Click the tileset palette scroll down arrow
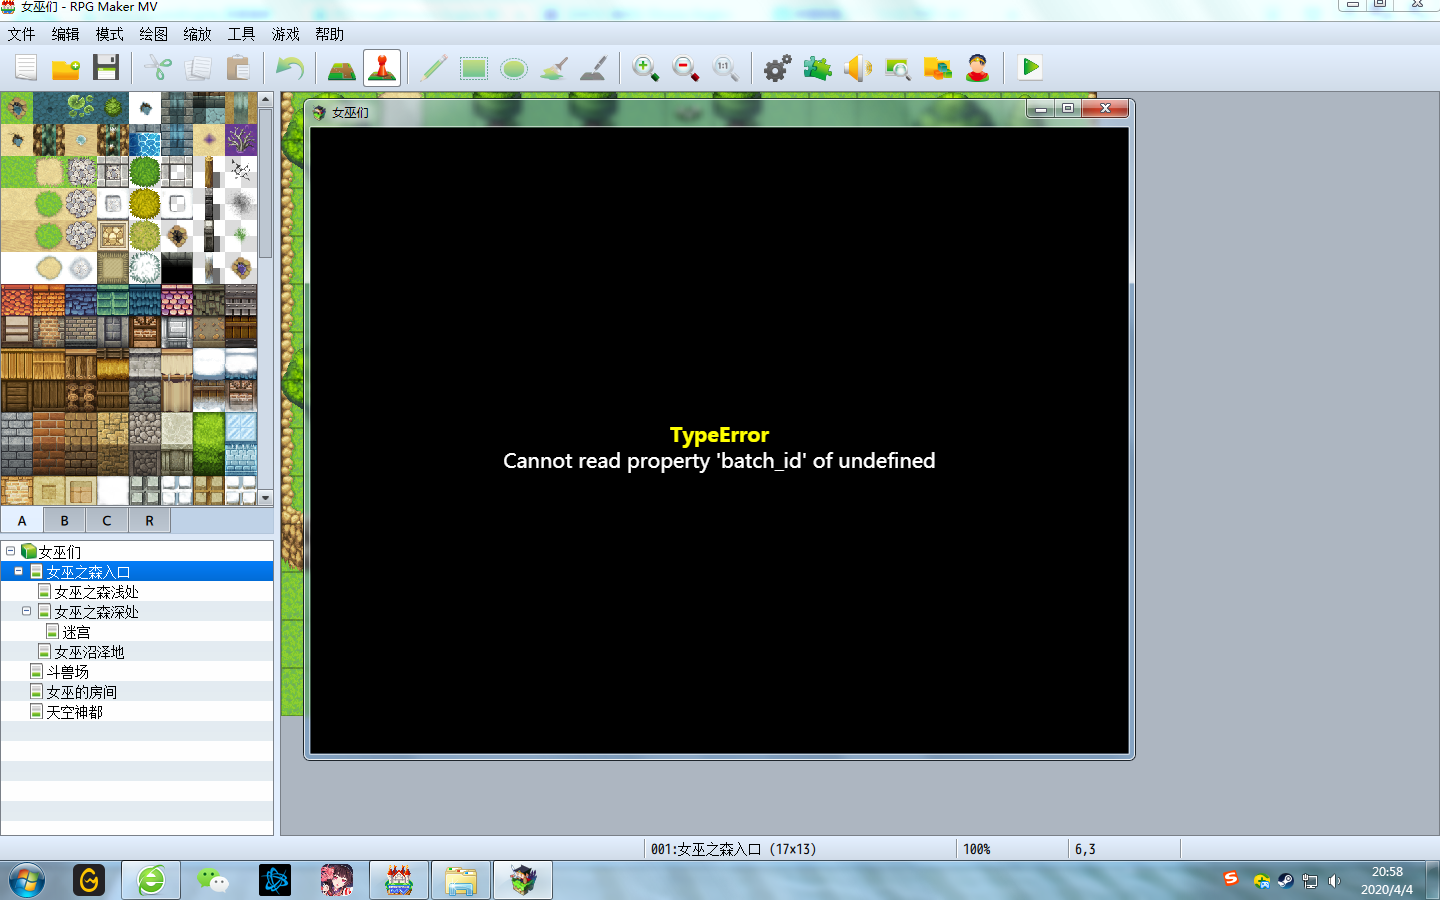The height and width of the screenshot is (900, 1440). pyautogui.click(x=266, y=498)
